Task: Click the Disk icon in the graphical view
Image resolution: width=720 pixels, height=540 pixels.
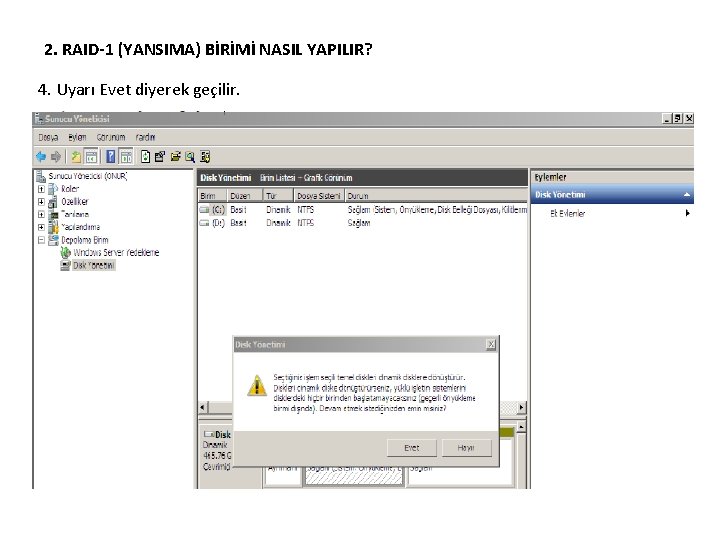Action: click(x=208, y=434)
